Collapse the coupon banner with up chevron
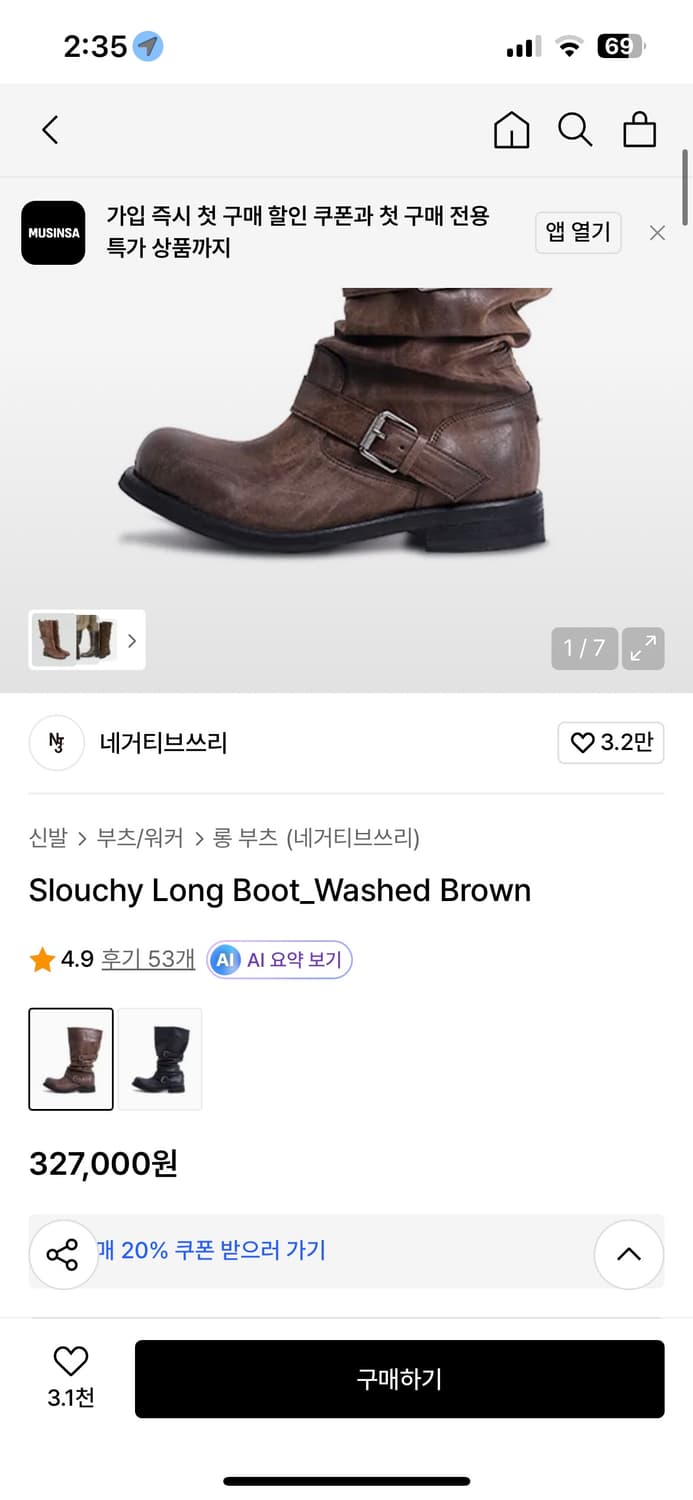693x1500 pixels. click(629, 1254)
